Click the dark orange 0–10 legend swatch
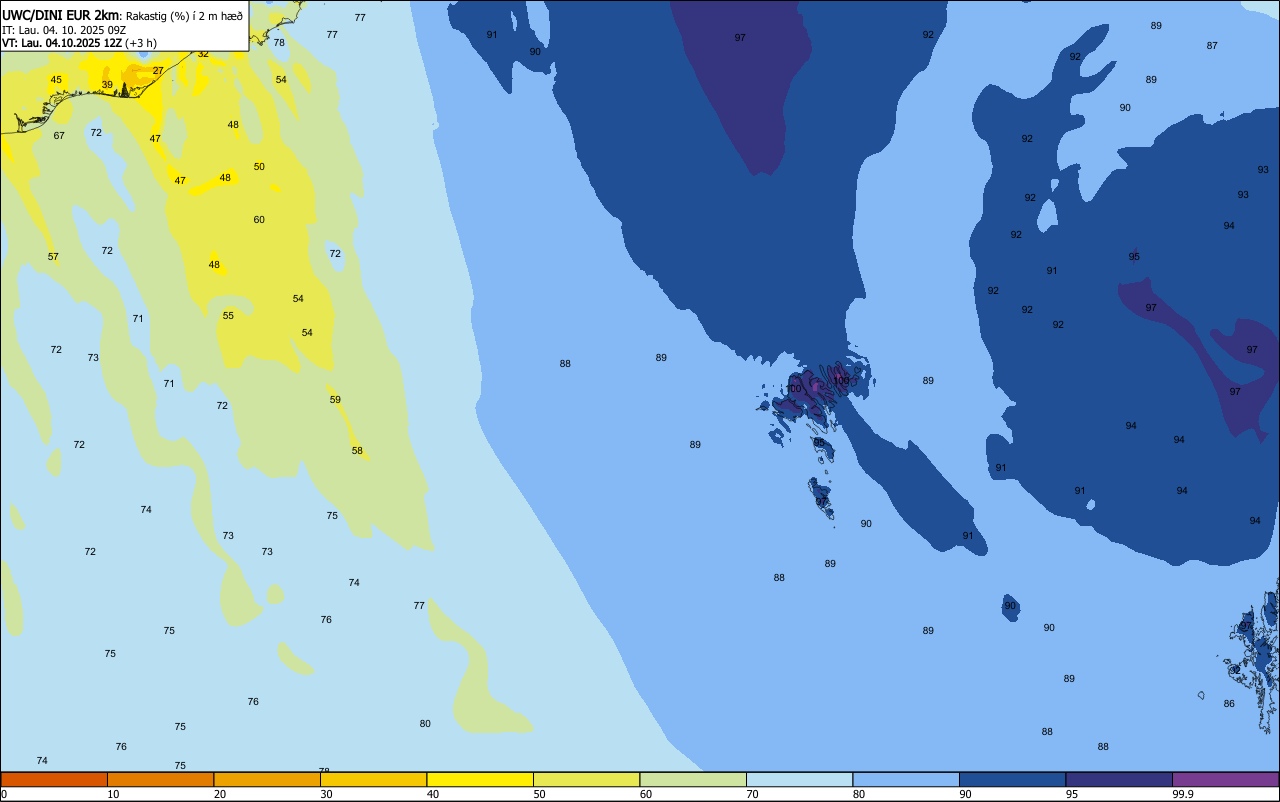Screen dimensions: 1280x802 (54, 779)
